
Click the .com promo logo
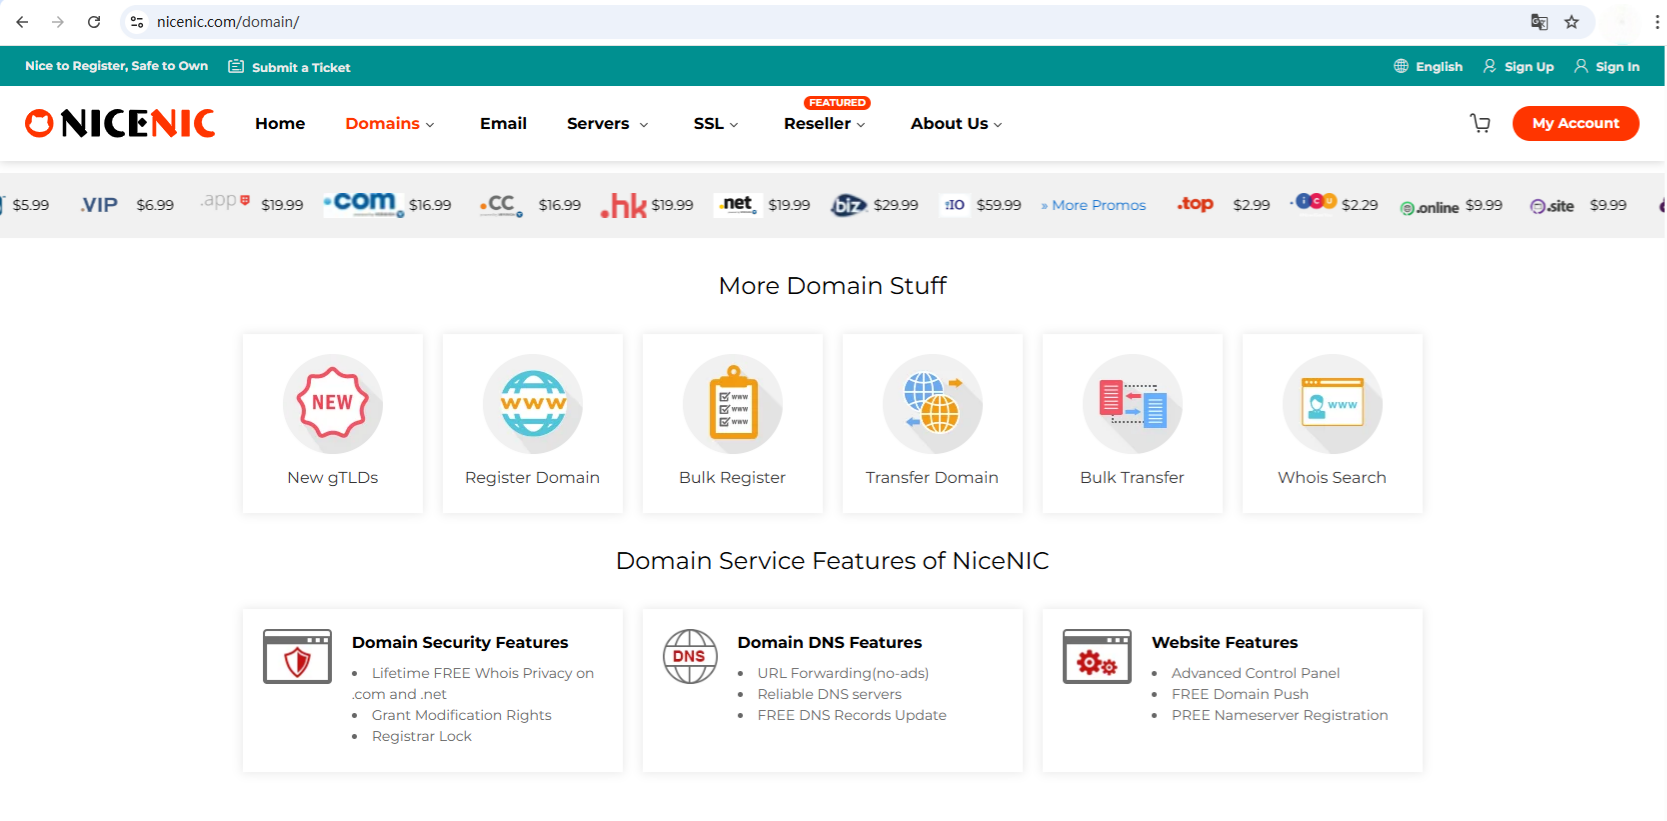point(364,204)
